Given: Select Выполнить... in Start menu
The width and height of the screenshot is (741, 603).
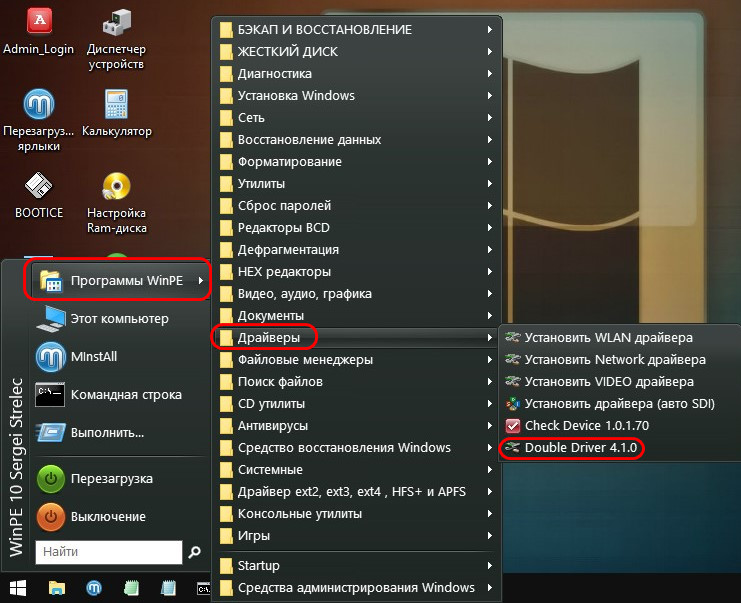Looking at the screenshot, I should click(x=121, y=432).
